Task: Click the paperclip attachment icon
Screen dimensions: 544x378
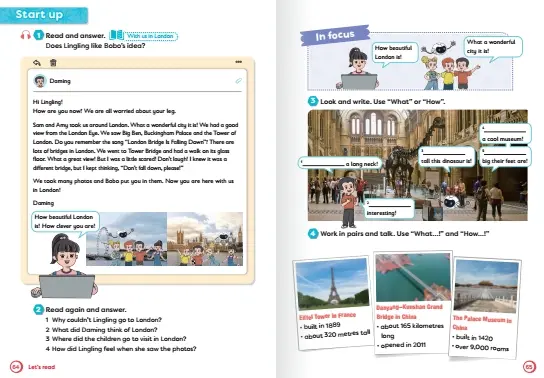Action: tap(238, 81)
